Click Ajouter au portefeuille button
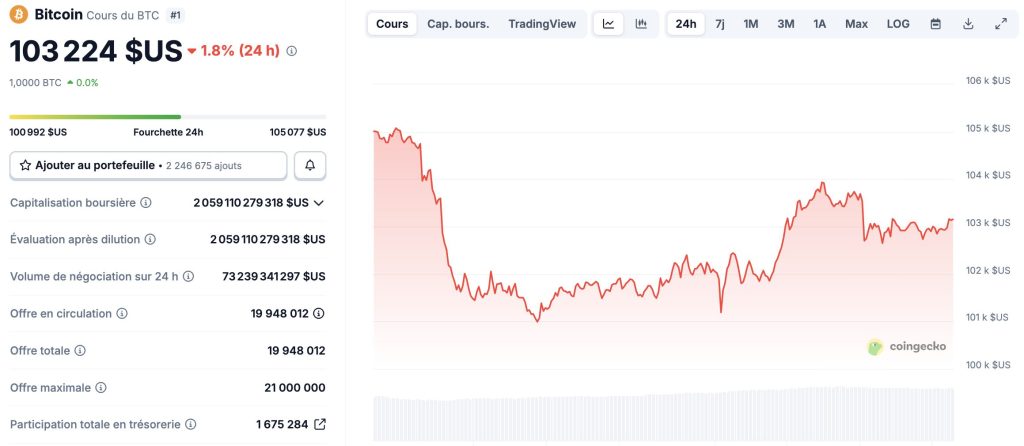 (x=148, y=165)
